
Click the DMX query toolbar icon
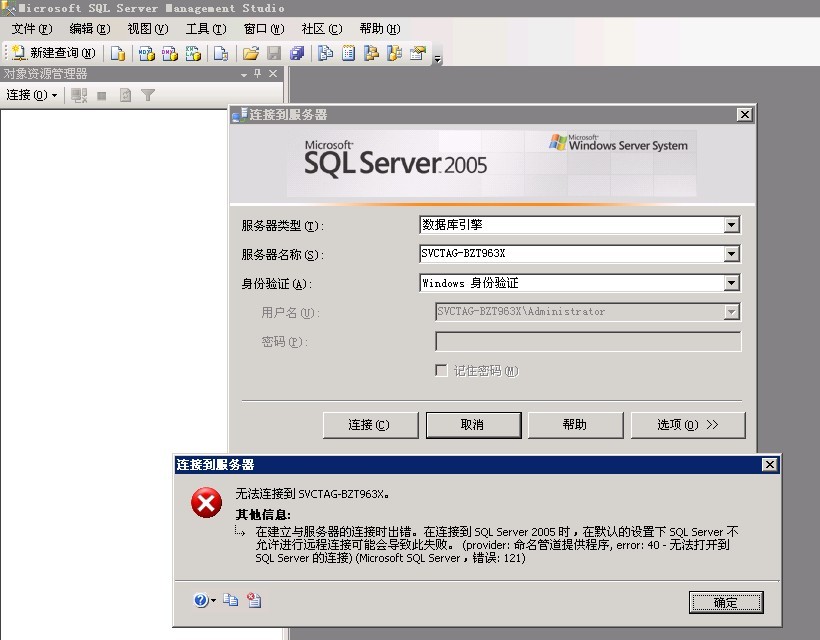[x=170, y=53]
